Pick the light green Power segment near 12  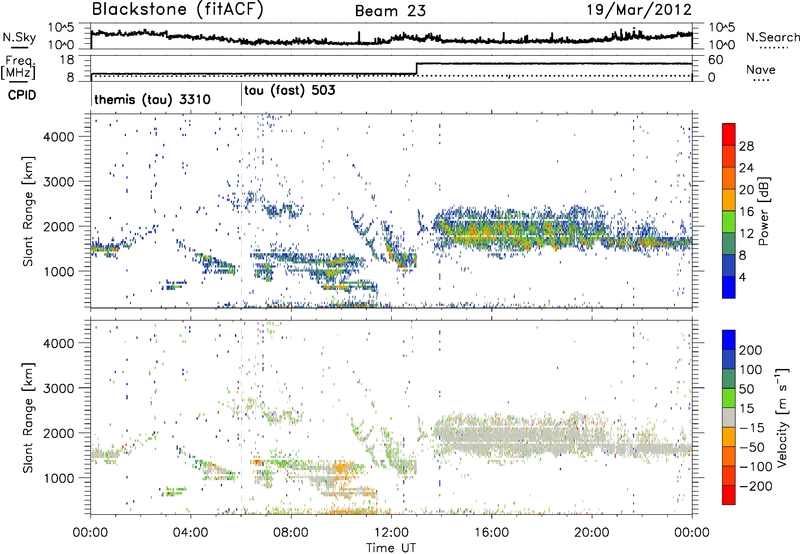tap(729, 221)
